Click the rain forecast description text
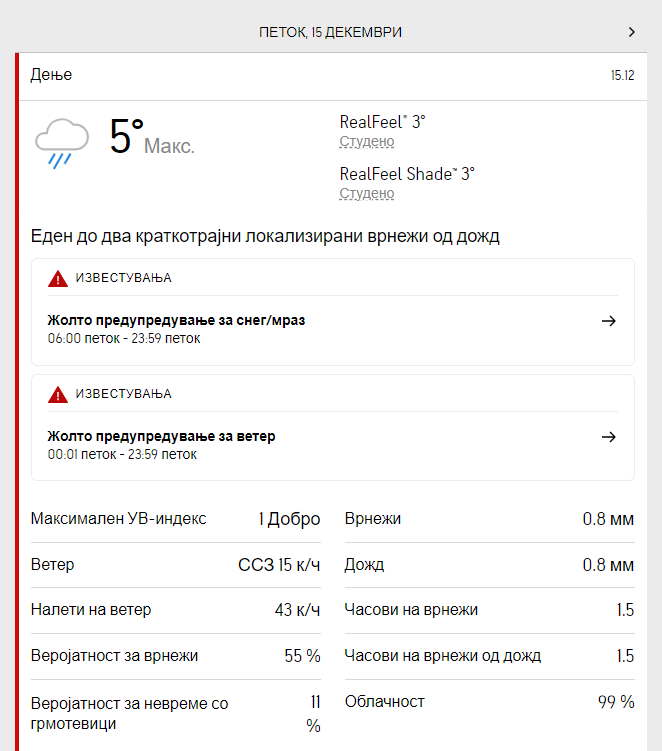 point(265,236)
